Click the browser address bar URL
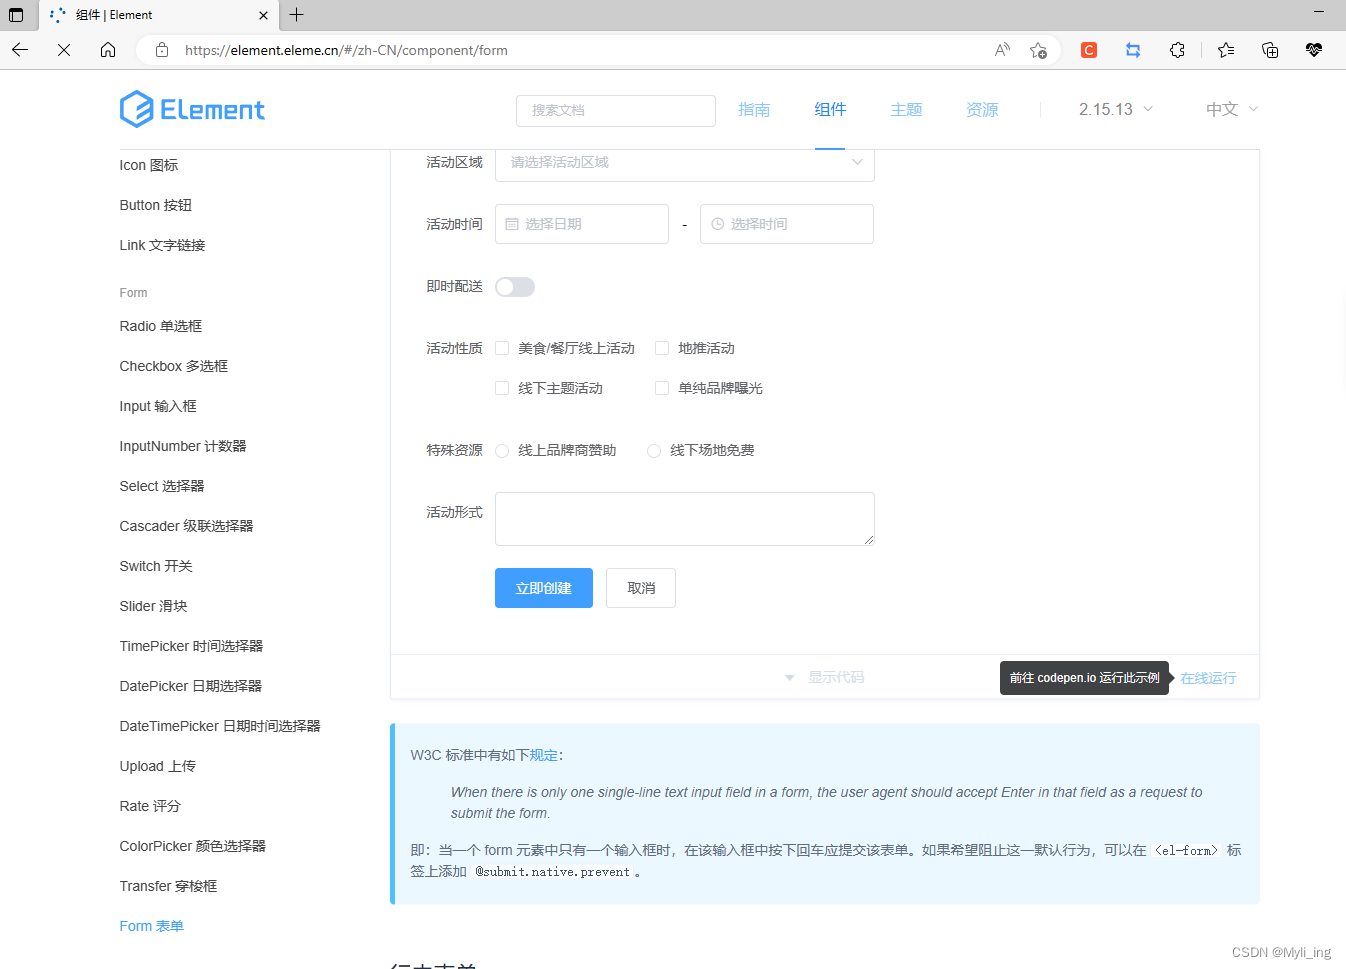 coord(346,50)
